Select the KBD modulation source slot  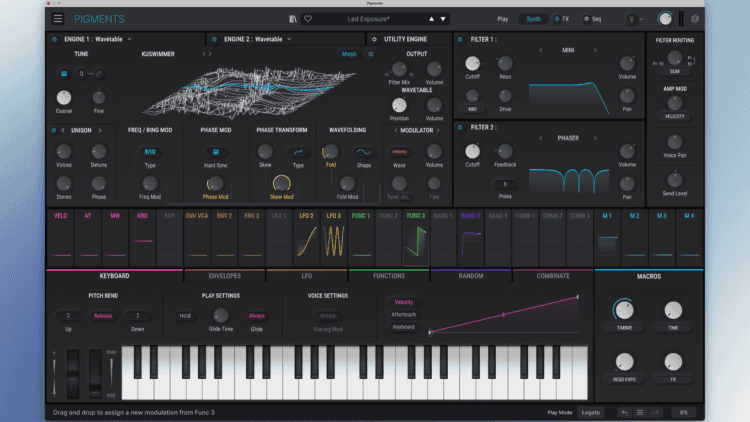tap(143, 237)
